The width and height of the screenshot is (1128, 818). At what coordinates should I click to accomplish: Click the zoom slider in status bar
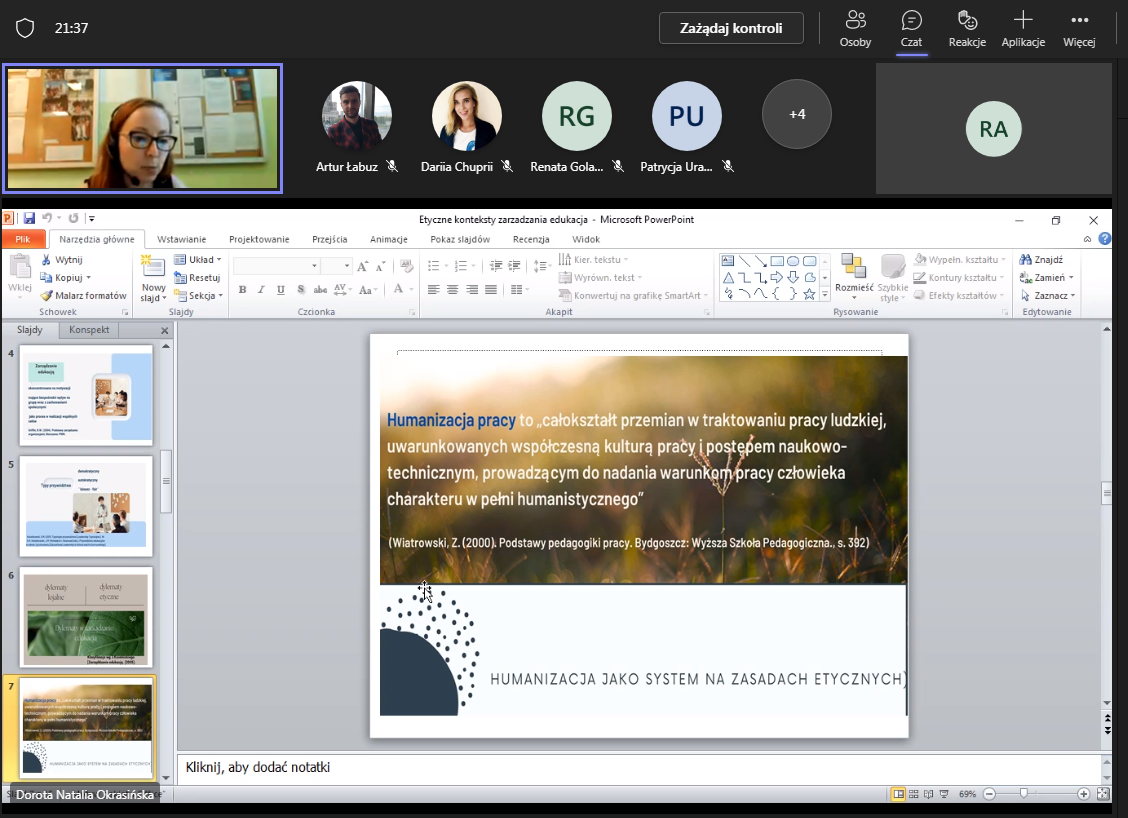pos(1023,793)
